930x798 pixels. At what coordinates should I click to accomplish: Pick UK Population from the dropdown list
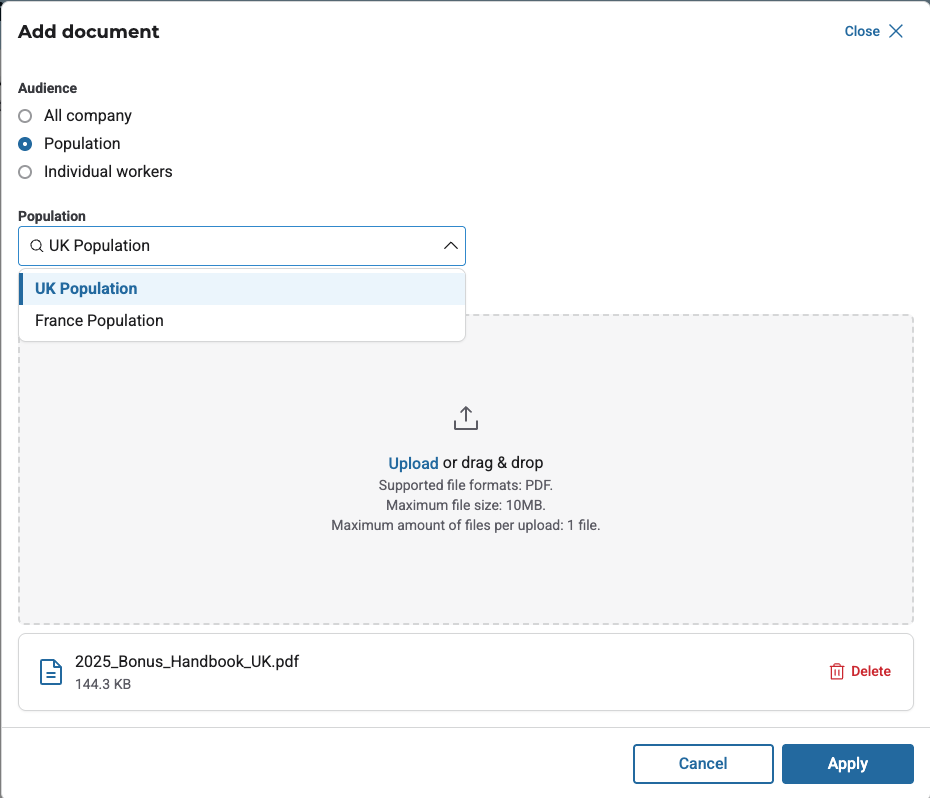coord(86,289)
